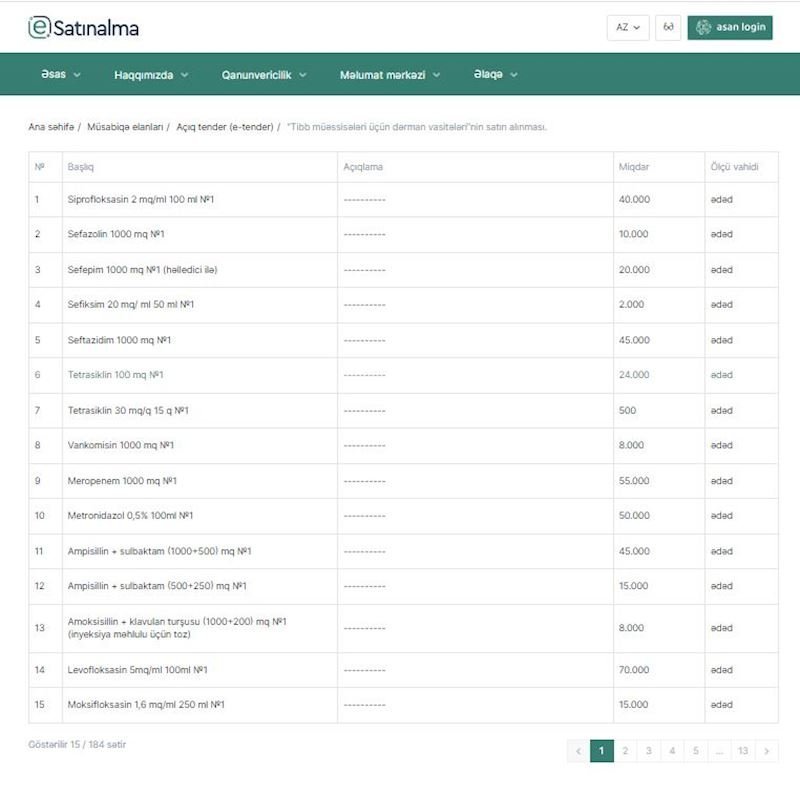Expand the Əlaqə menu

[496, 75]
